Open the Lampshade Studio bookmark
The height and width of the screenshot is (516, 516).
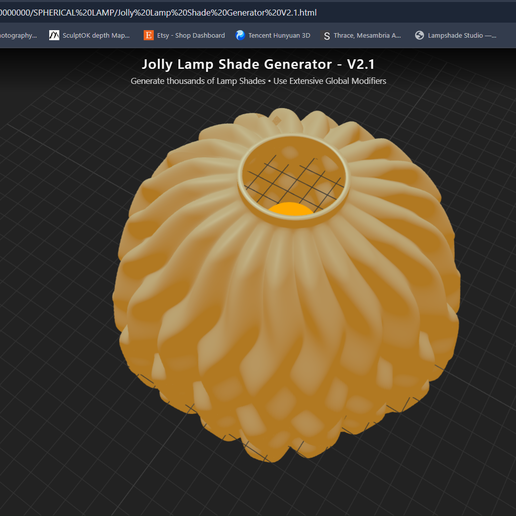[x=455, y=35]
